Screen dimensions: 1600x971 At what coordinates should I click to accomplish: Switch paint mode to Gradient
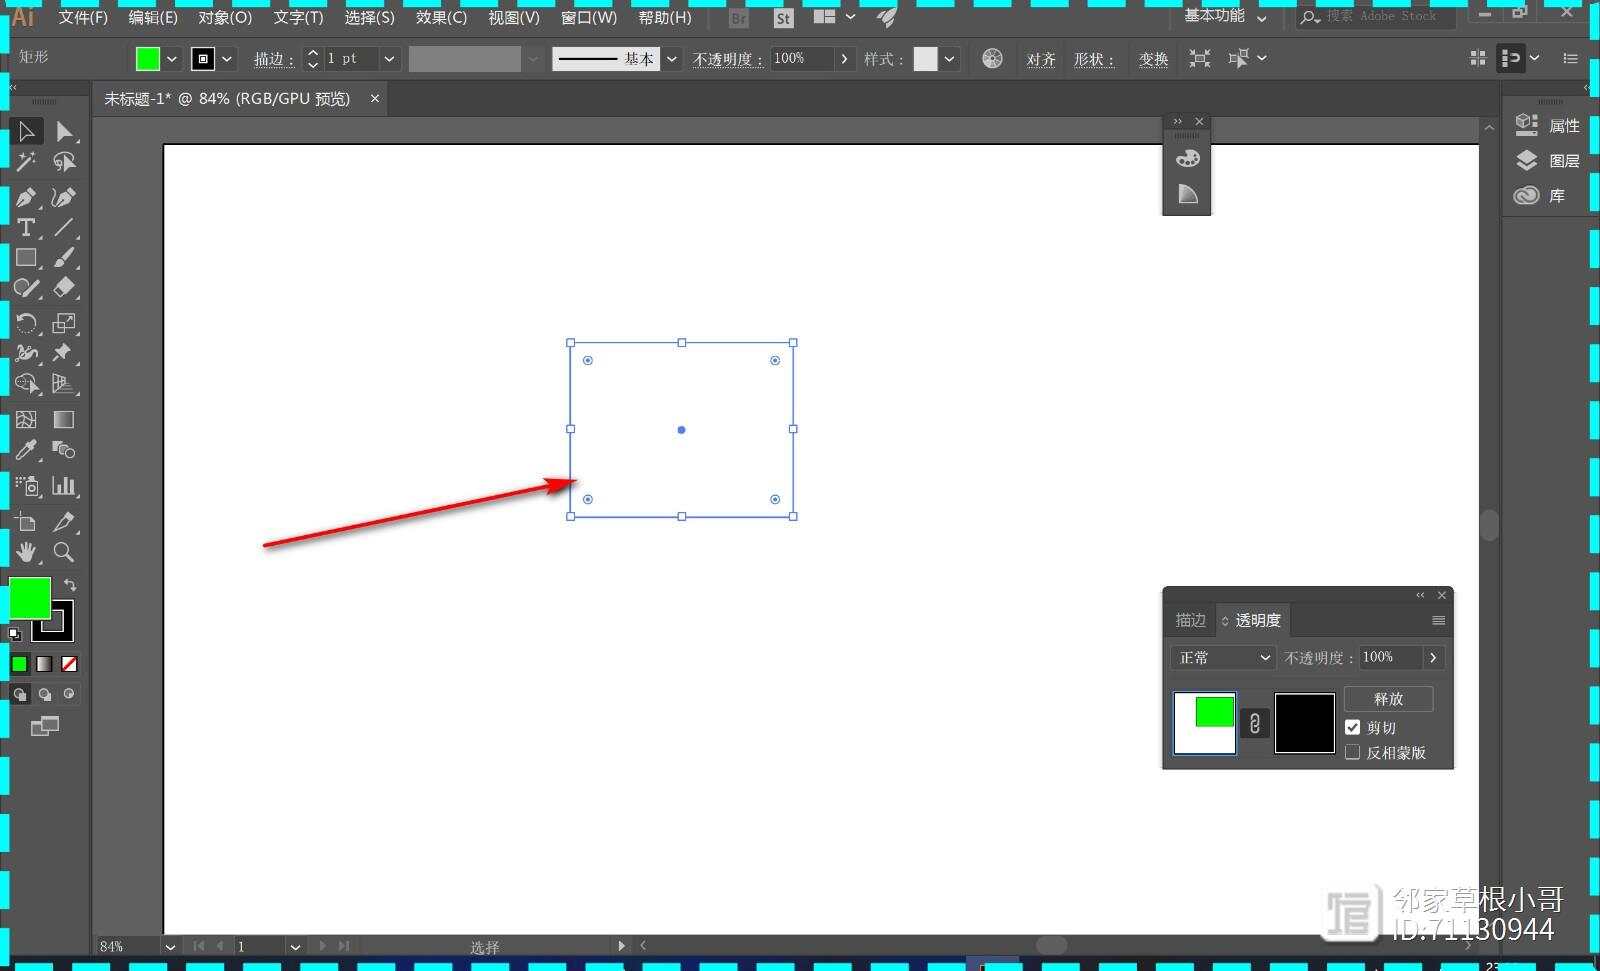point(44,664)
